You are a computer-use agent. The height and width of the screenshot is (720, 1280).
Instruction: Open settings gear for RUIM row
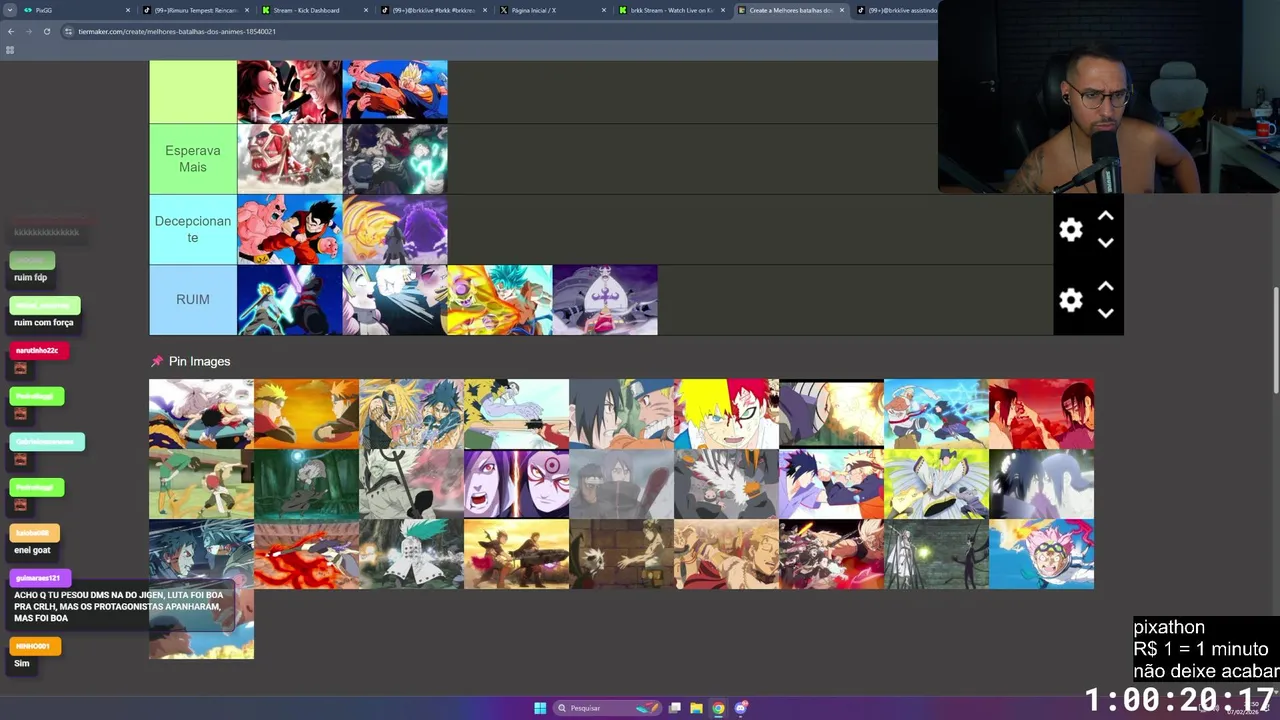tap(1070, 300)
